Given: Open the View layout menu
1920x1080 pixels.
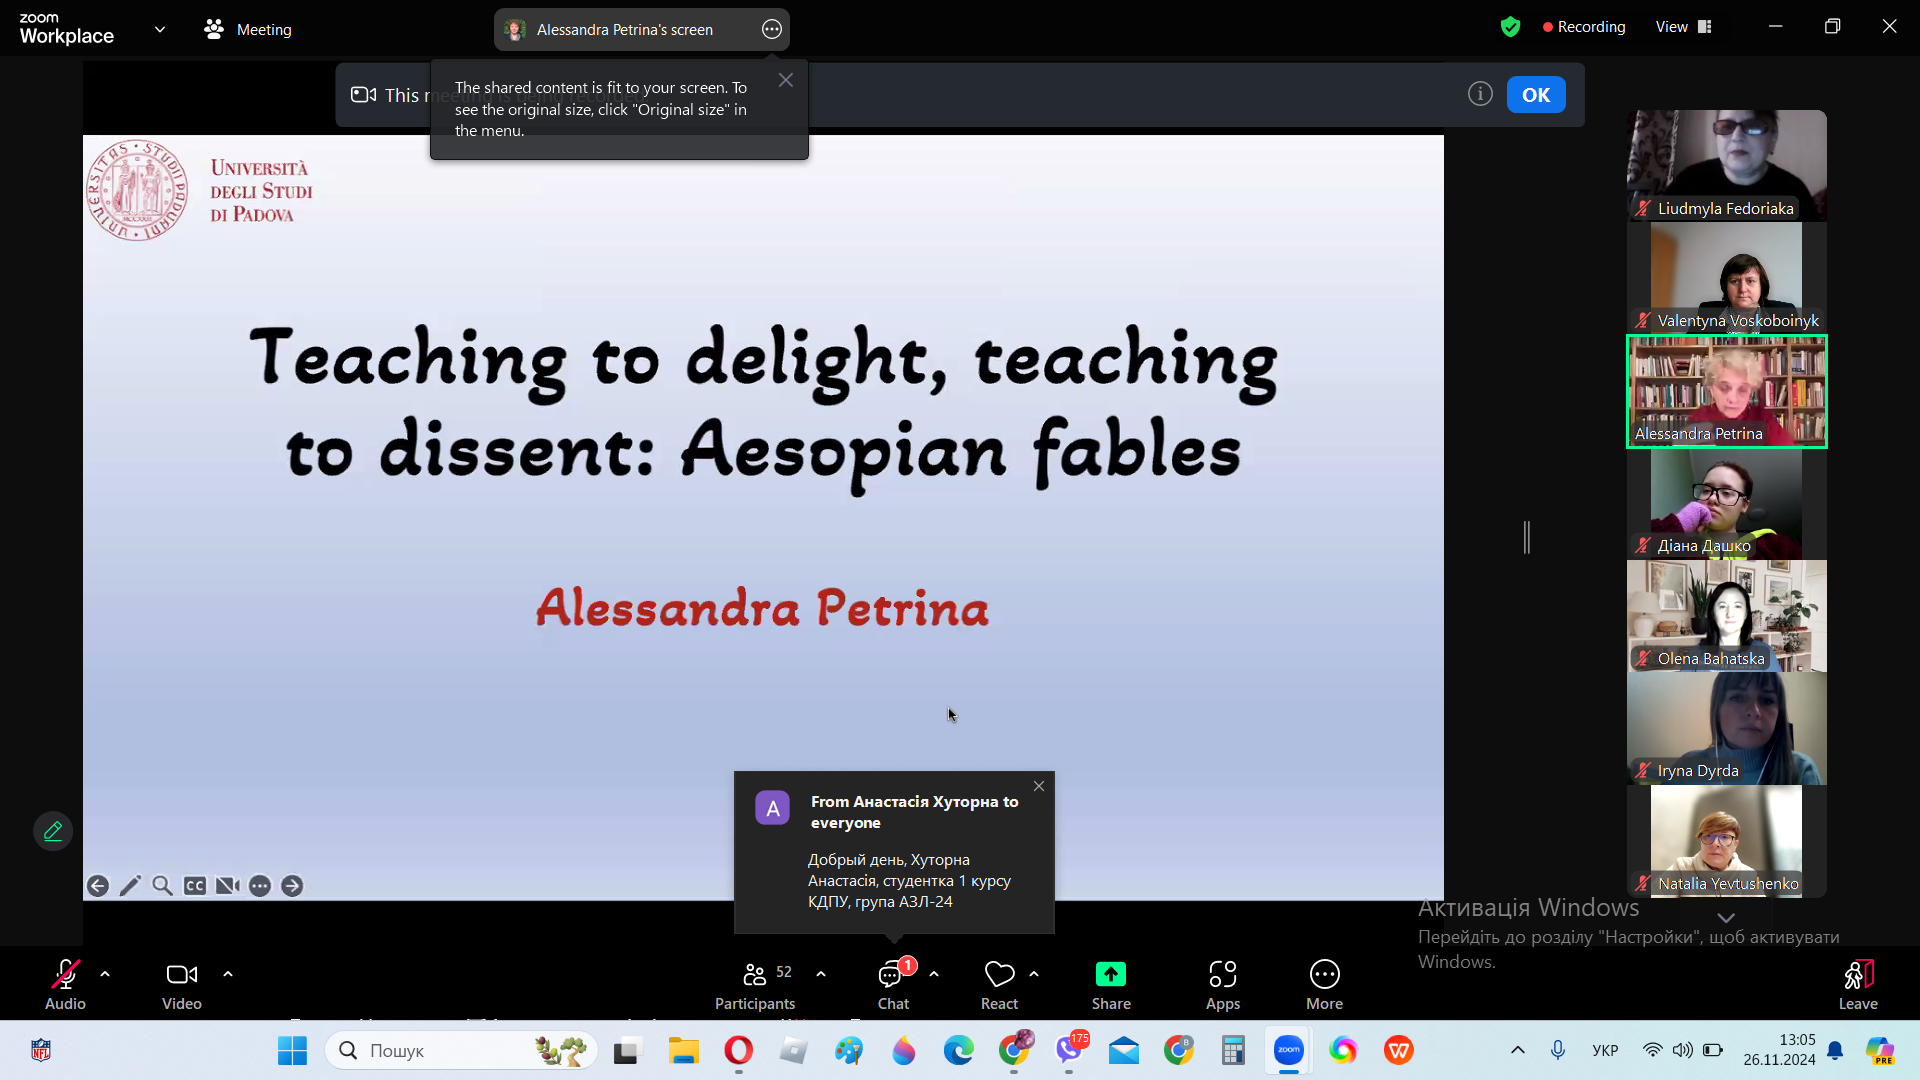Looking at the screenshot, I should 1684,27.
